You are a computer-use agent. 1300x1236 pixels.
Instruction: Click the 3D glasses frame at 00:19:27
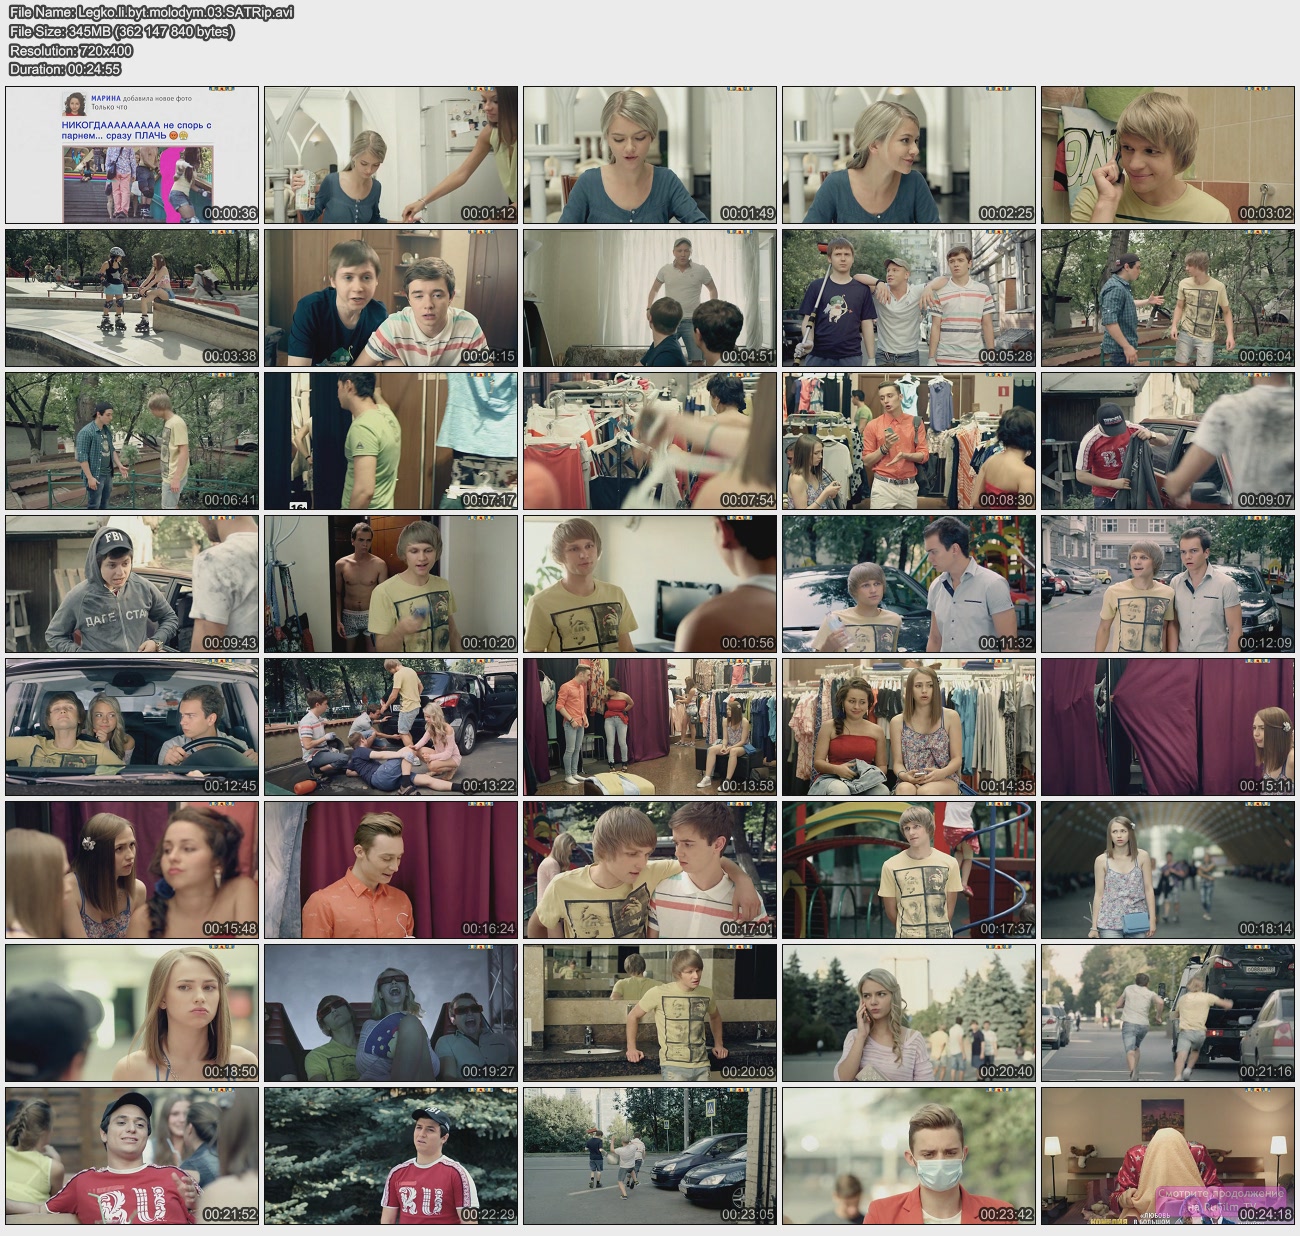[x=391, y=1013]
